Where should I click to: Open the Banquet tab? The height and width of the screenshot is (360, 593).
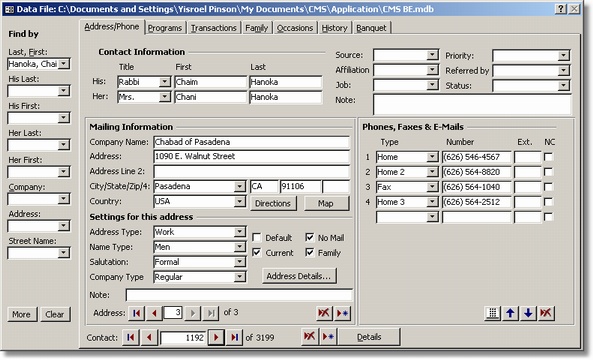tap(371, 28)
